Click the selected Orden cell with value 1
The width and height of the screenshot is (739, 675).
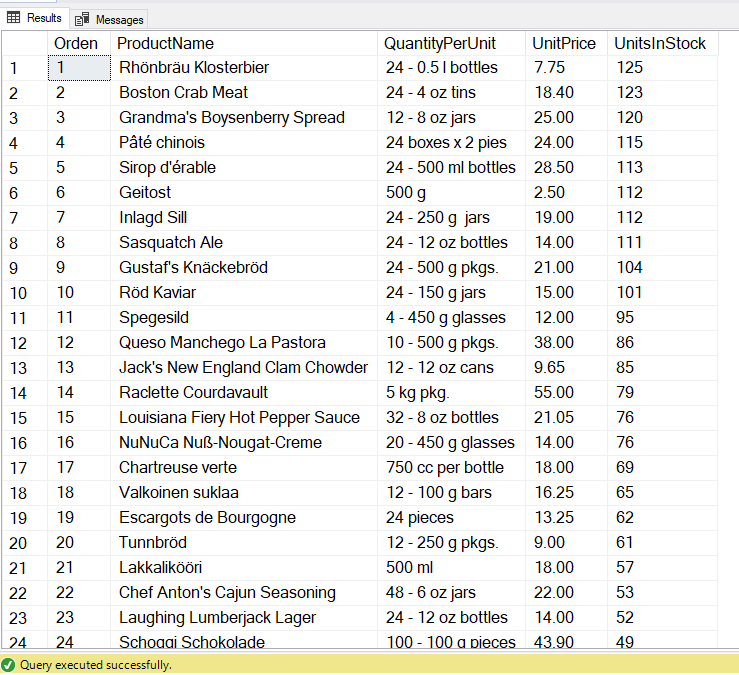[x=79, y=68]
